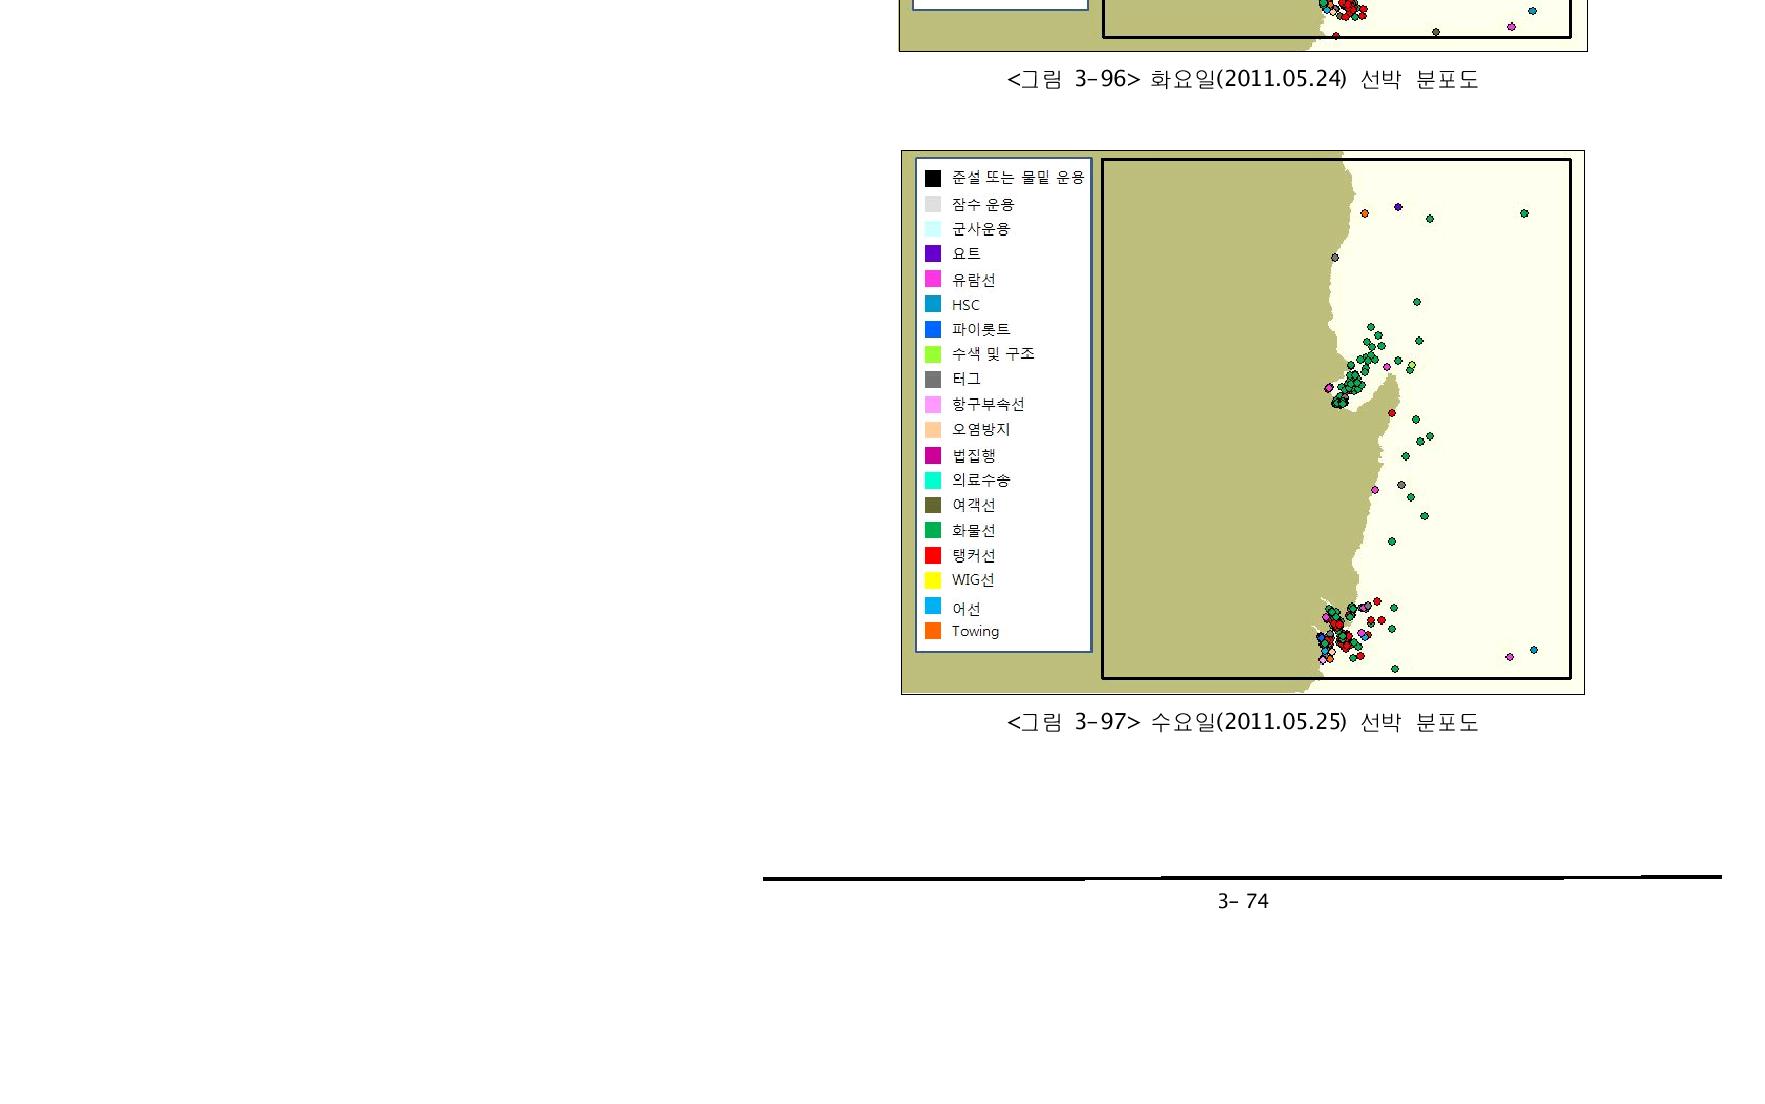Select the light pink 항구부속선 swatch
Screen dimensions: 1765x1104
[933, 404]
